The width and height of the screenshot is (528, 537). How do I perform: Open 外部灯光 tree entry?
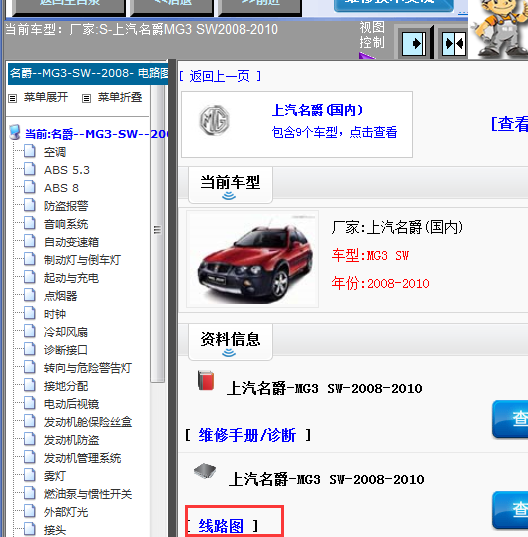tap(66, 512)
